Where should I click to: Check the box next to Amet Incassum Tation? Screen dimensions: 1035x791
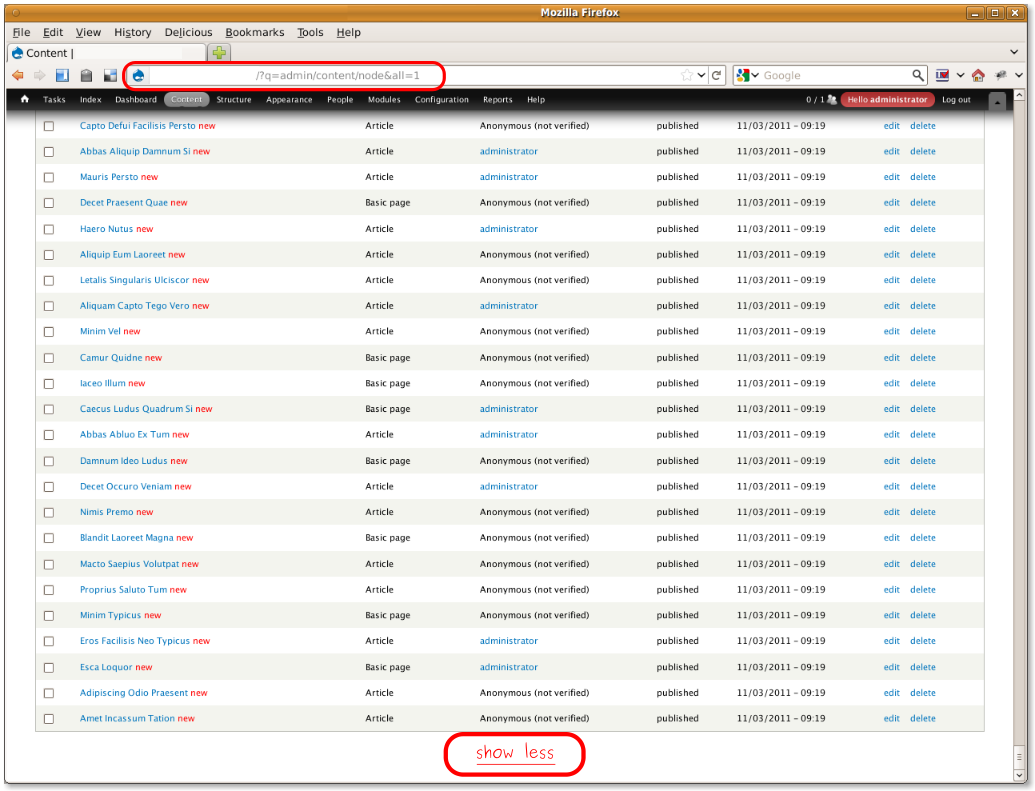48,718
